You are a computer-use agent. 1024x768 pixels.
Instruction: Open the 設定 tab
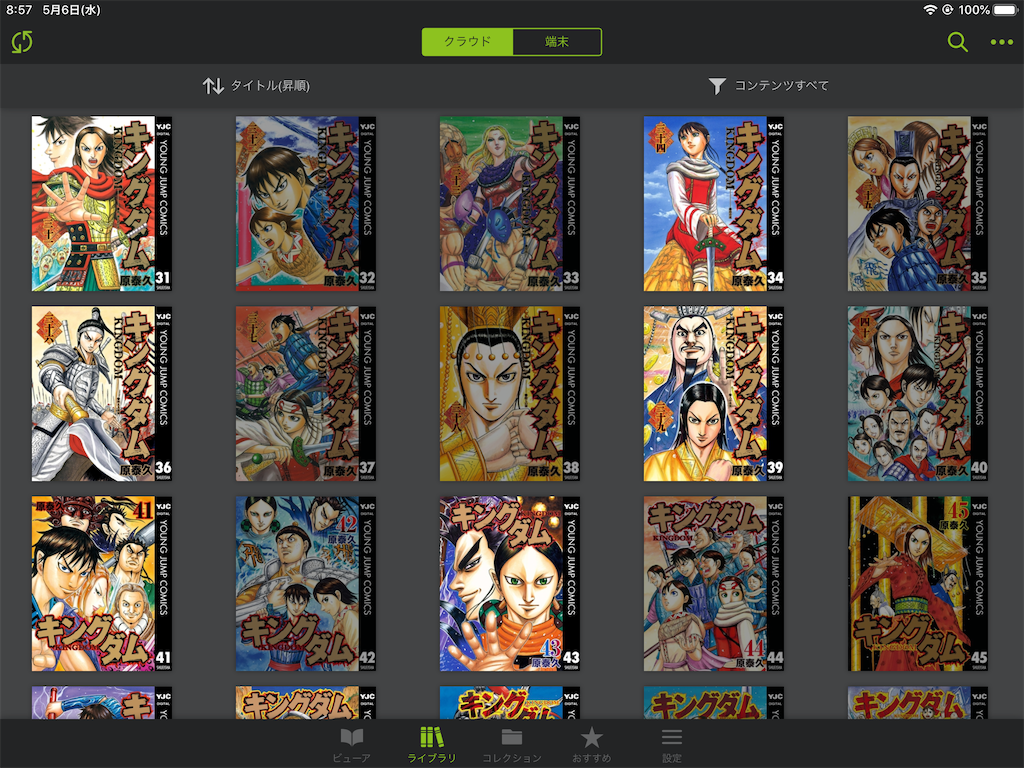[671, 745]
